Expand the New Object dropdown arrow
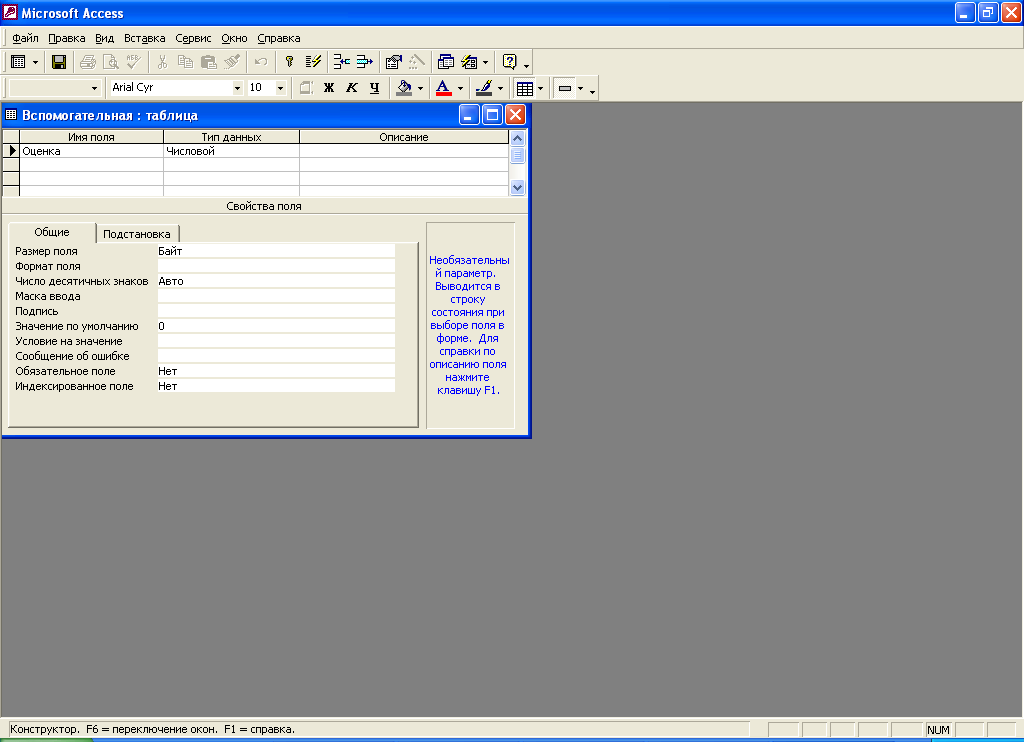Screen dimensions: 1024x742 [485, 63]
